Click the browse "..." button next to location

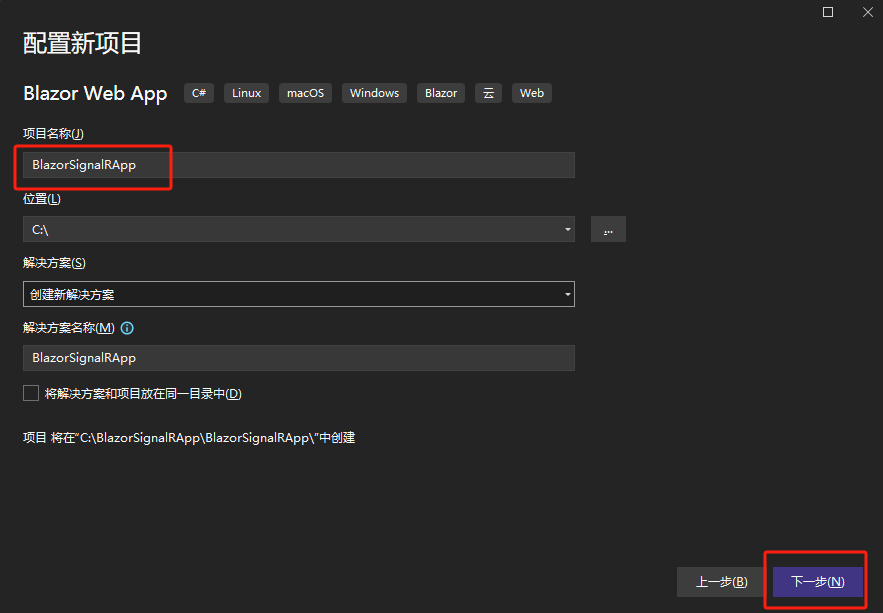[x=608, y=229]
